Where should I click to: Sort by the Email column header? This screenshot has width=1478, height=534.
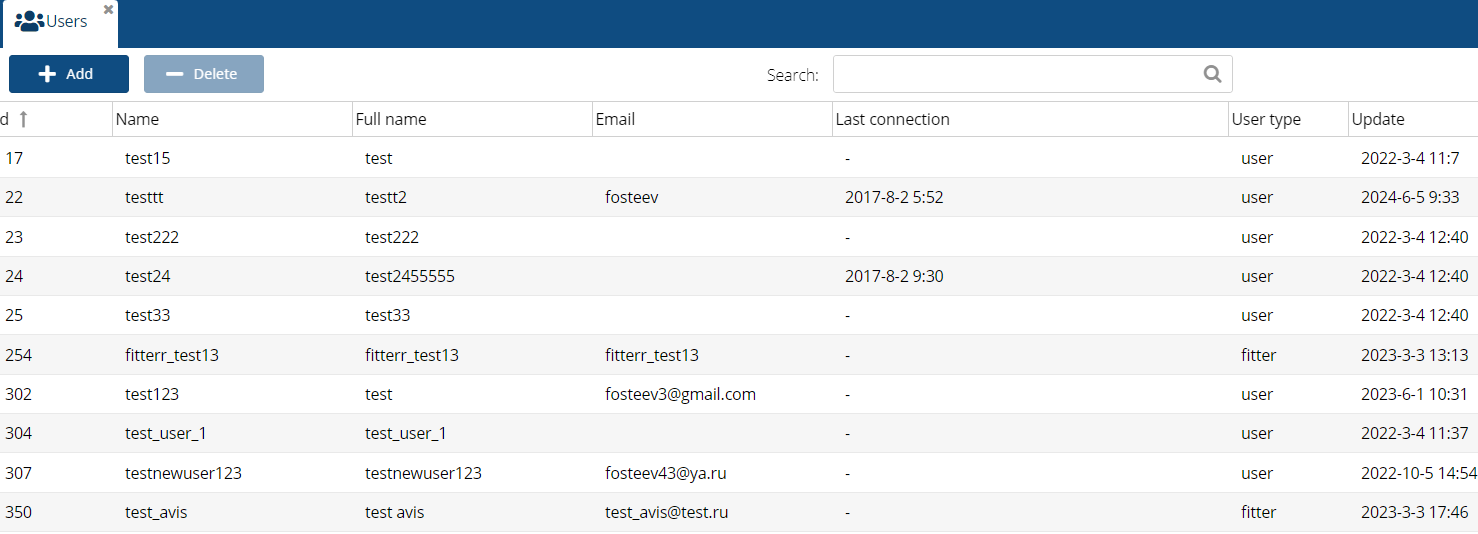615,119
